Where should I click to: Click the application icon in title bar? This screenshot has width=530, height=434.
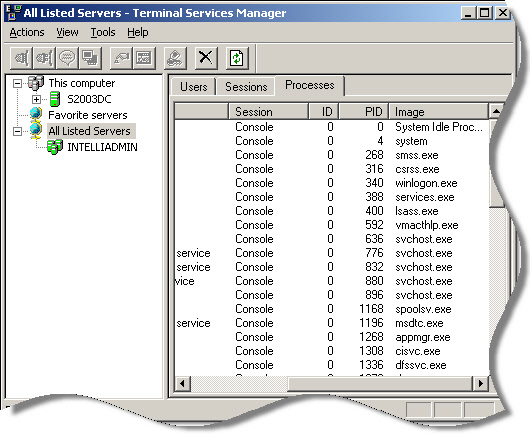click(14, 13)
